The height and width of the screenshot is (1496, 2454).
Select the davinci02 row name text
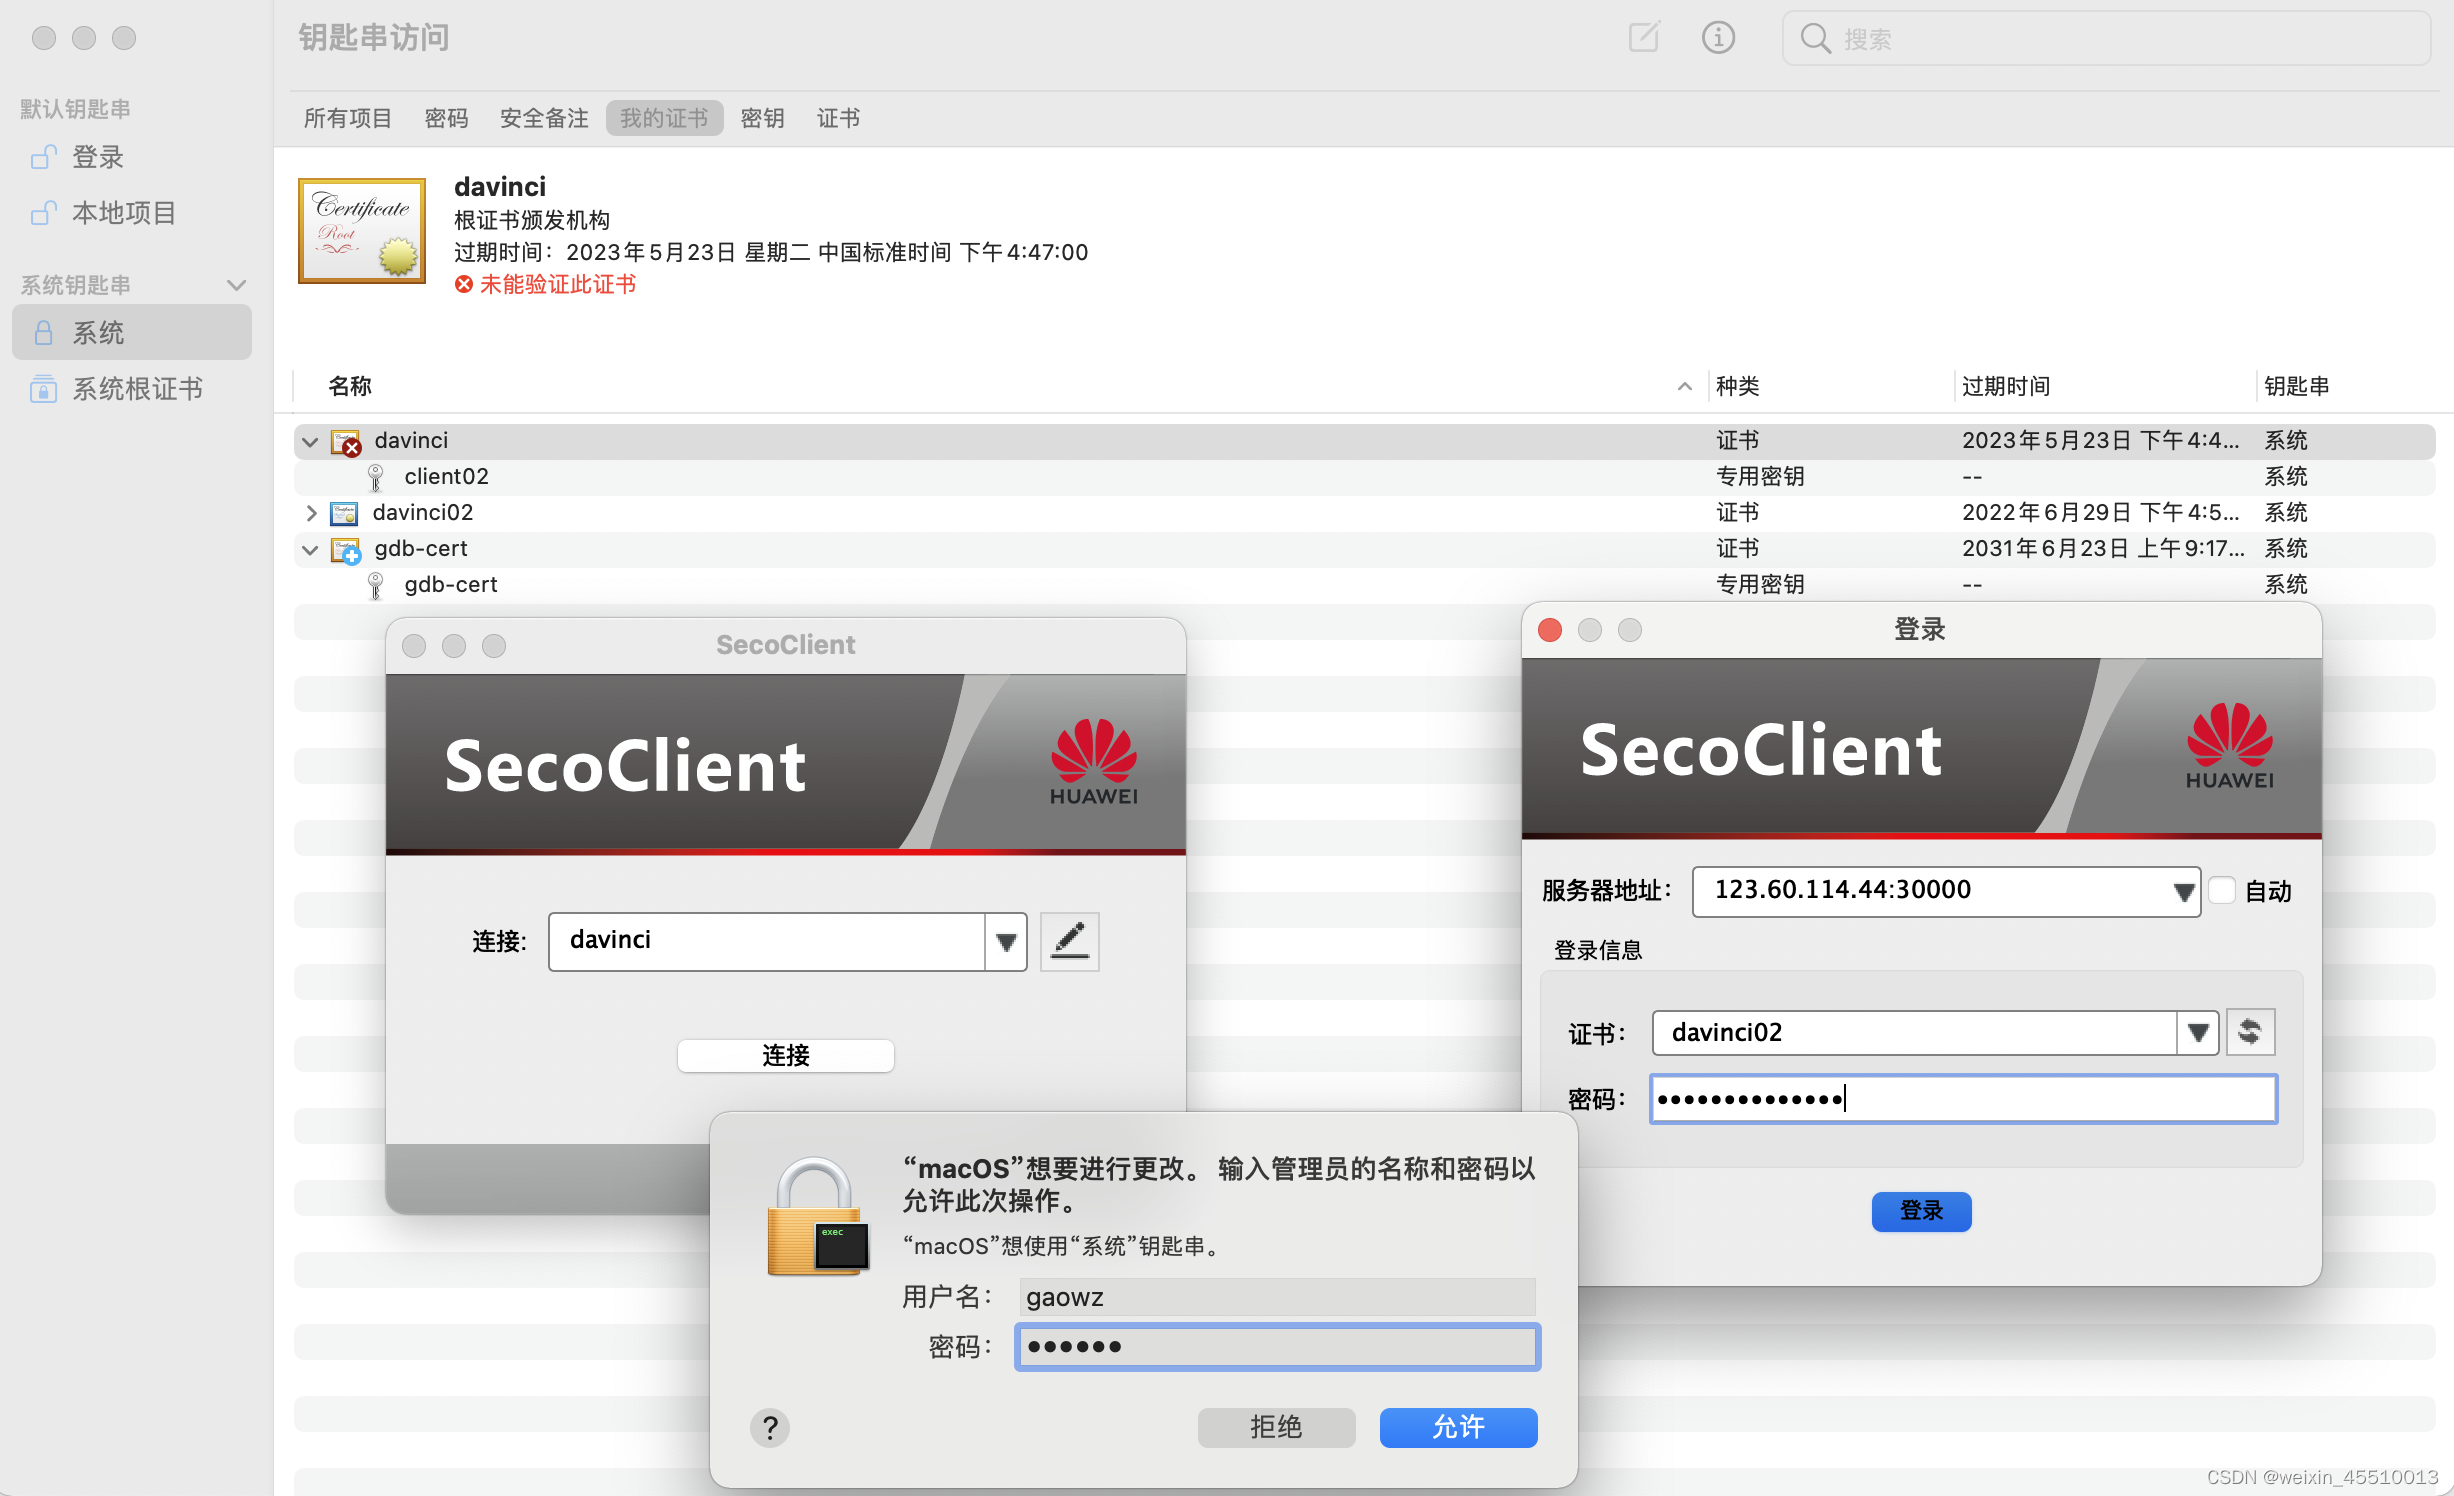[x=423, y=513]
